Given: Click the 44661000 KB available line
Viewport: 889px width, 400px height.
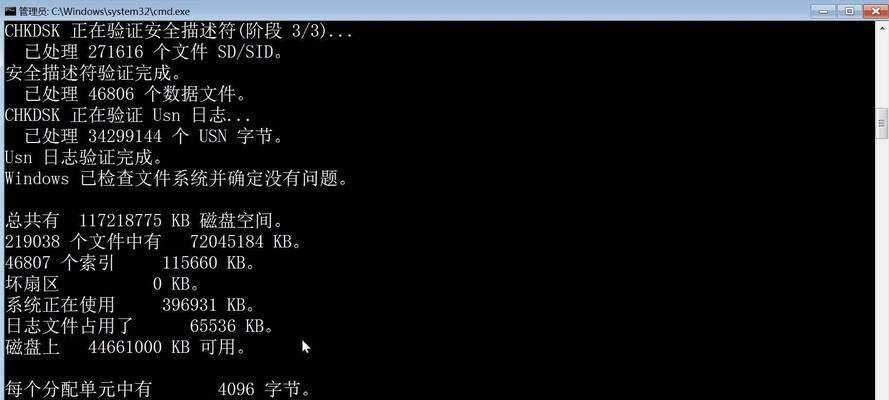Looking at the screenshot, I should click(125, 347).
